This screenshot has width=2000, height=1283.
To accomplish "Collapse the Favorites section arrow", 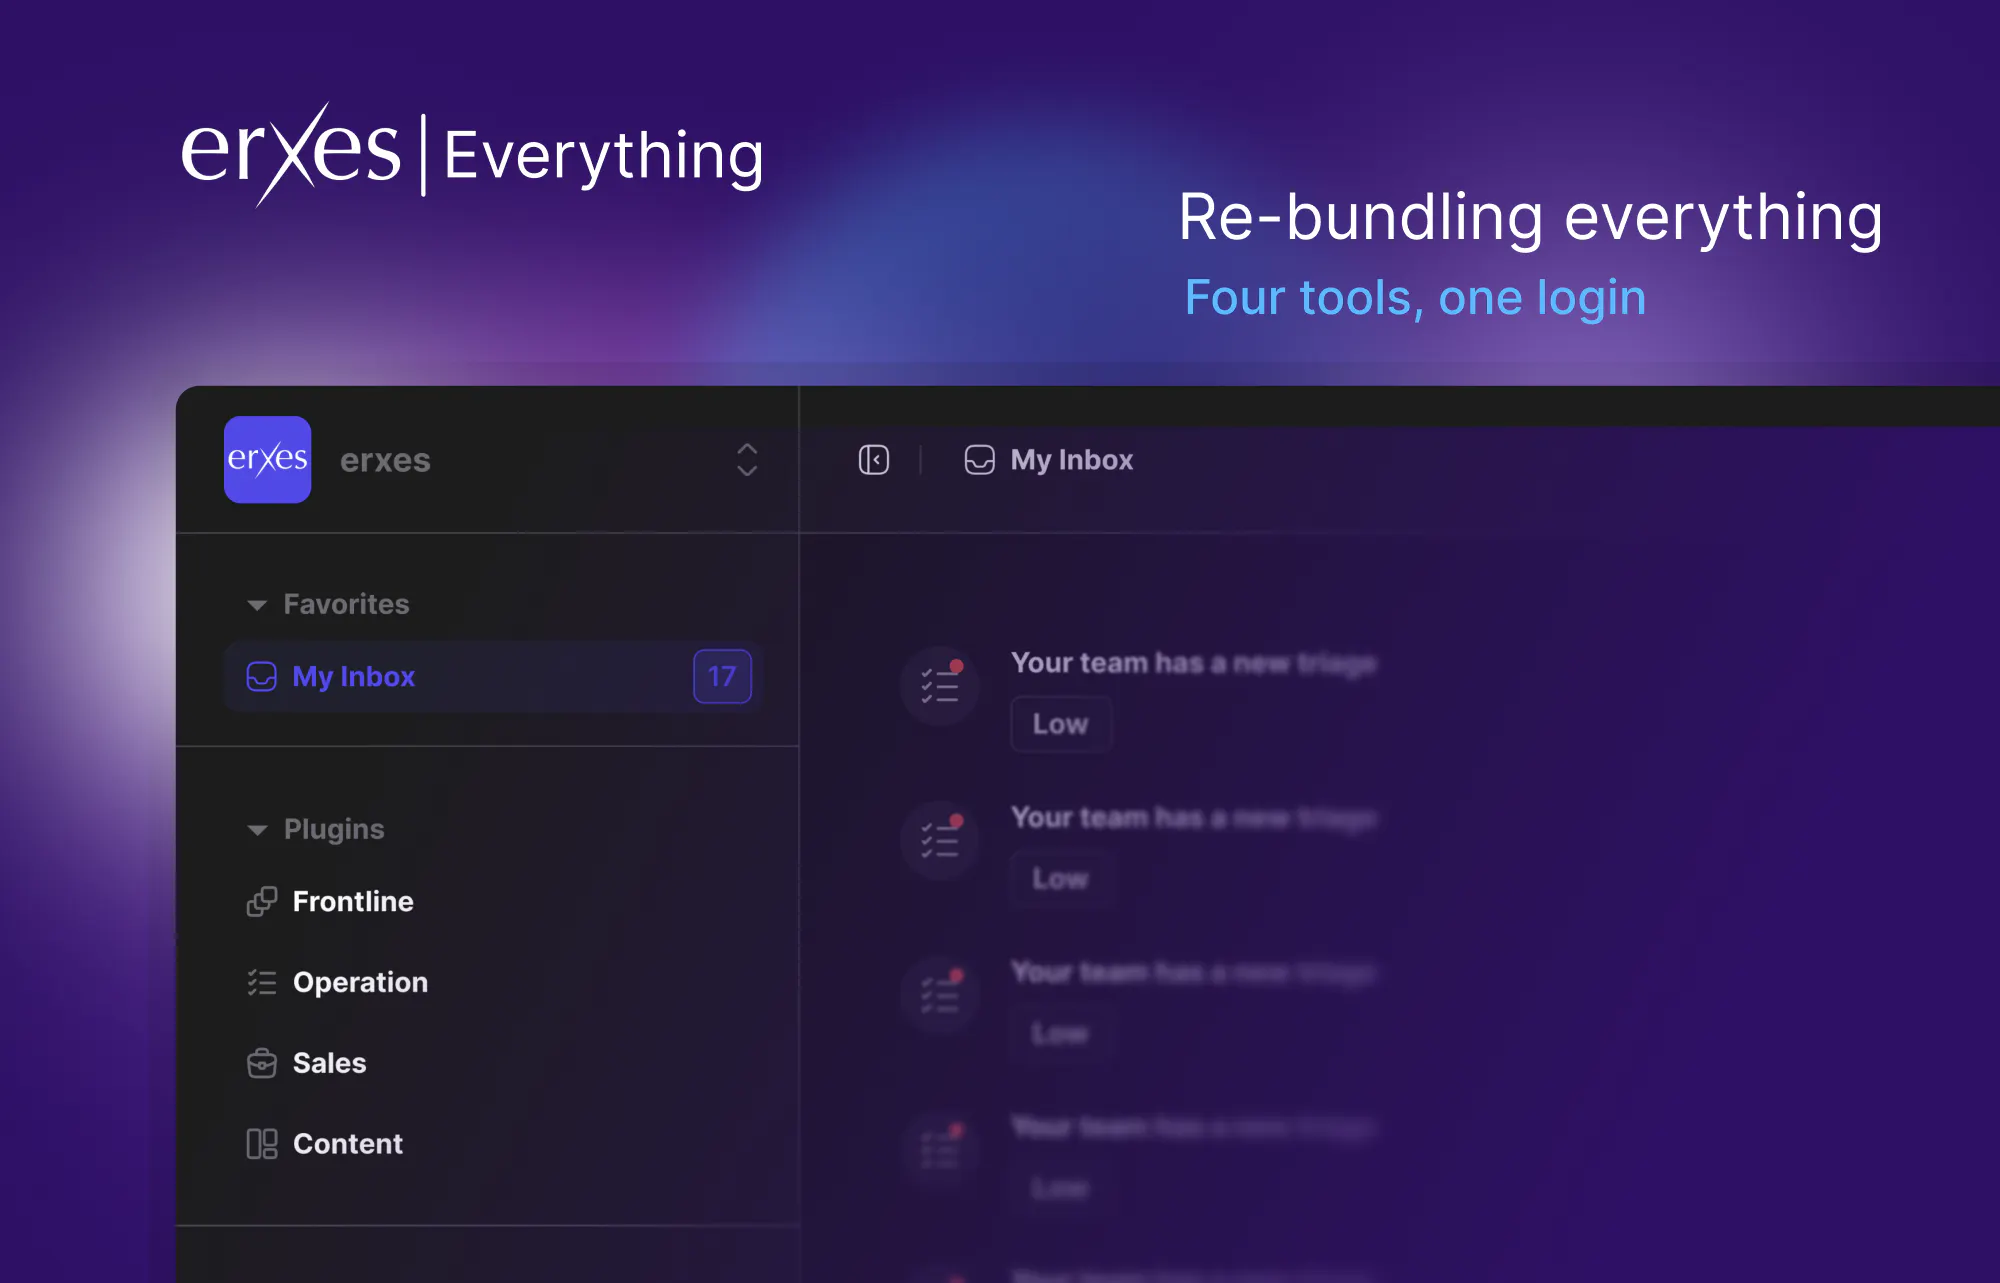I will pyautogui.click(x=257, y=605).
